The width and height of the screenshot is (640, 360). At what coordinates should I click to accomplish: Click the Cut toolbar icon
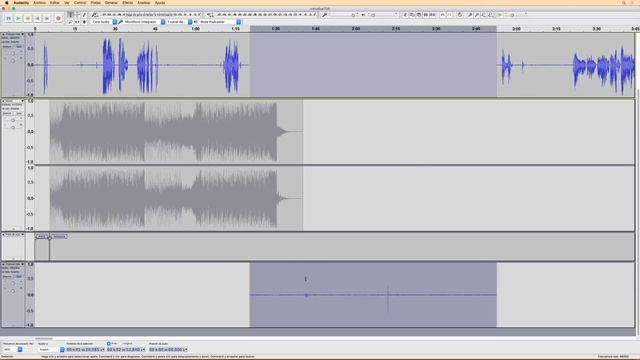tap(405, 15)
